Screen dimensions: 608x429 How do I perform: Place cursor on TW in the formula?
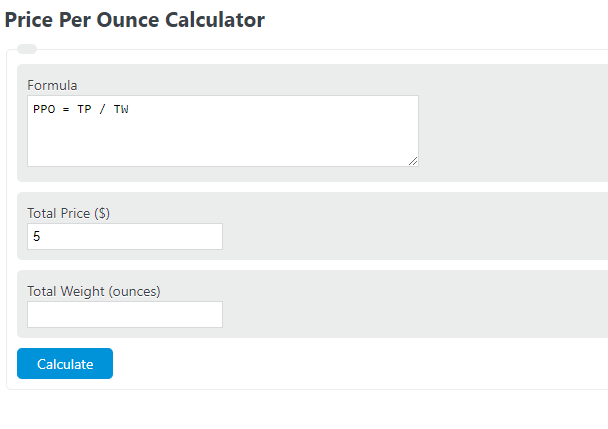coord(121,109)
